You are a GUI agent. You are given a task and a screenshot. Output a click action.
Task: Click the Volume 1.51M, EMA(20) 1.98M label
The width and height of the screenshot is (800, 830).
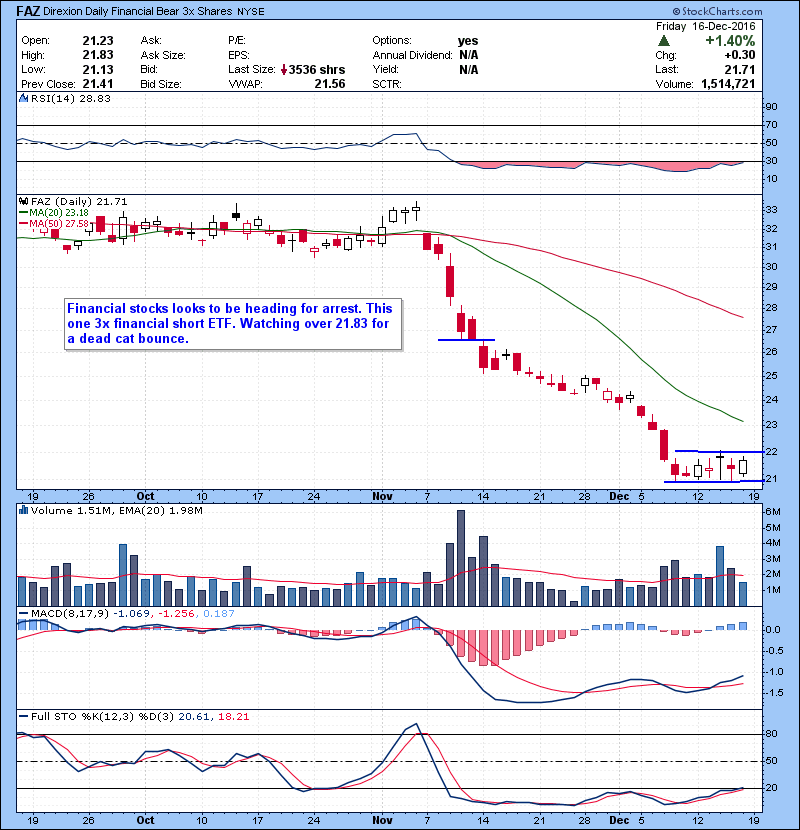(116, 510)
